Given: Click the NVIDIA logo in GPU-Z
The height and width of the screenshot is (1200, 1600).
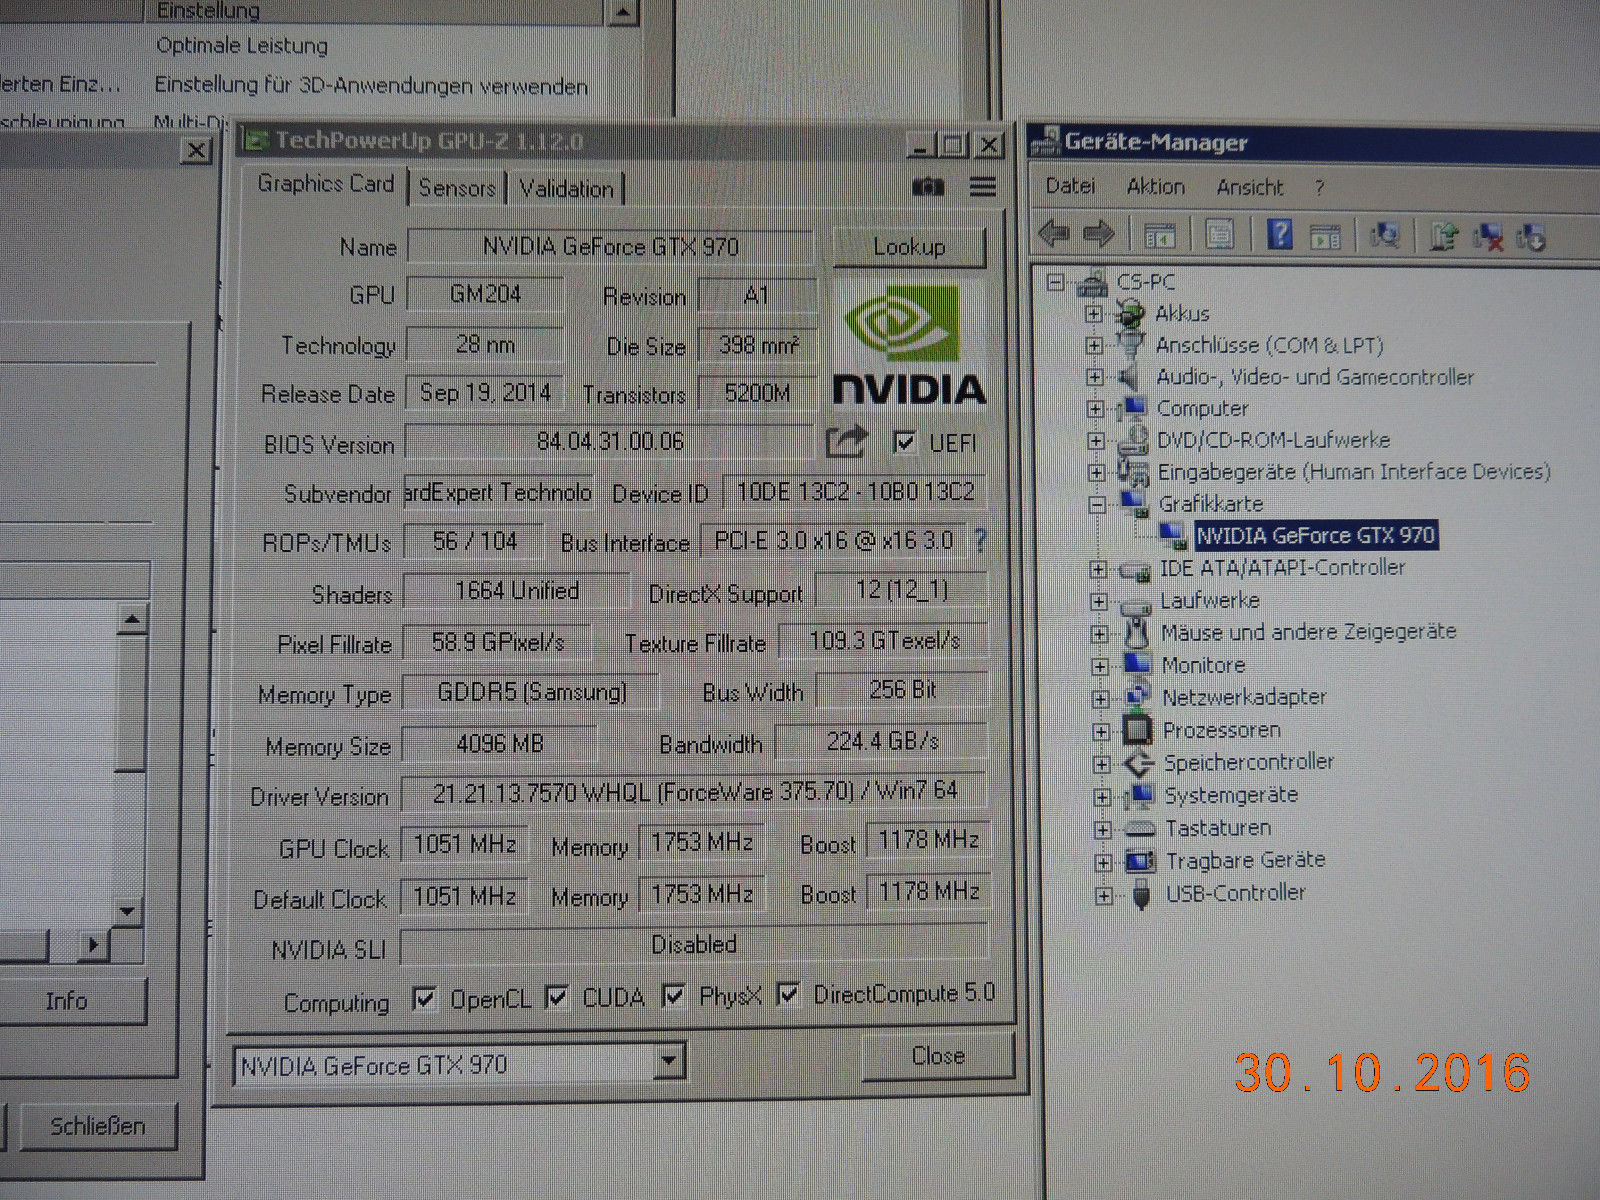Looking at the screenshot, I should 908,345.
